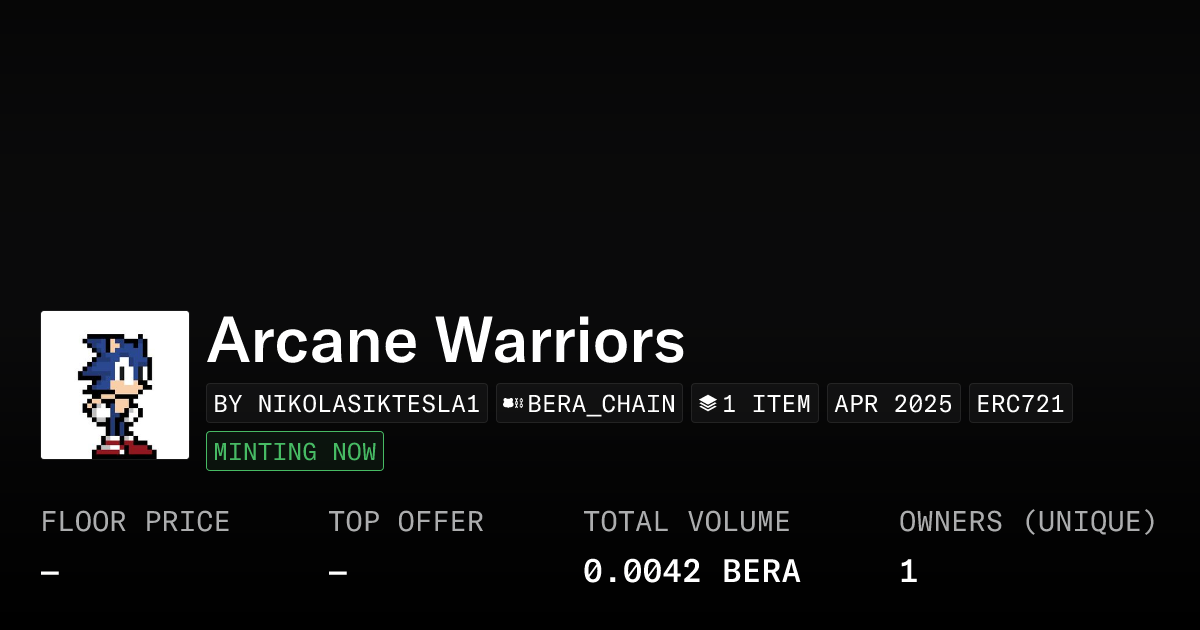Click the FLOOR PRICE label
This screenshot has height=630, width=1200.
(x=136, y=522)
